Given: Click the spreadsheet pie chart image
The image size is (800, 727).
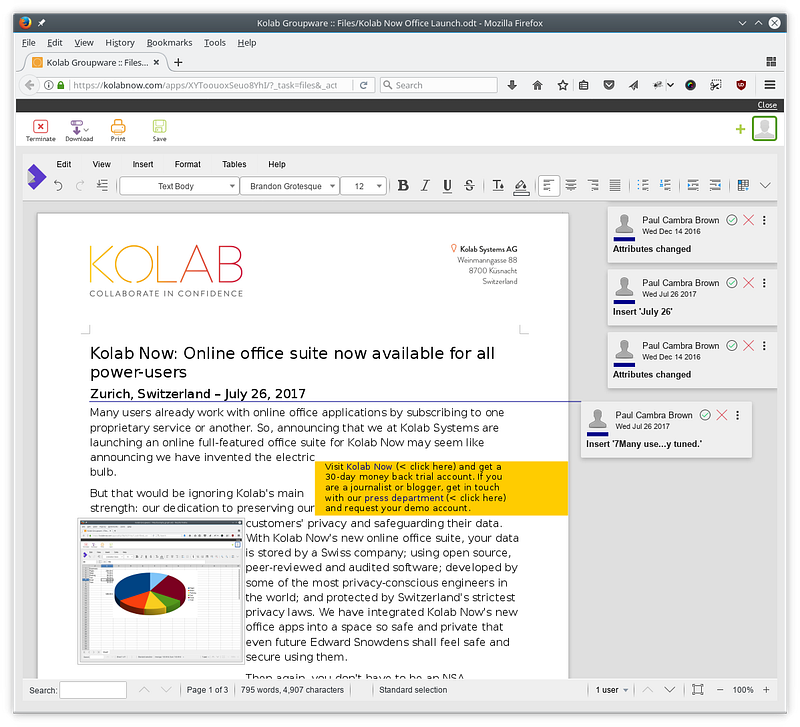Looking at the screenshot, I should [161, 591].
